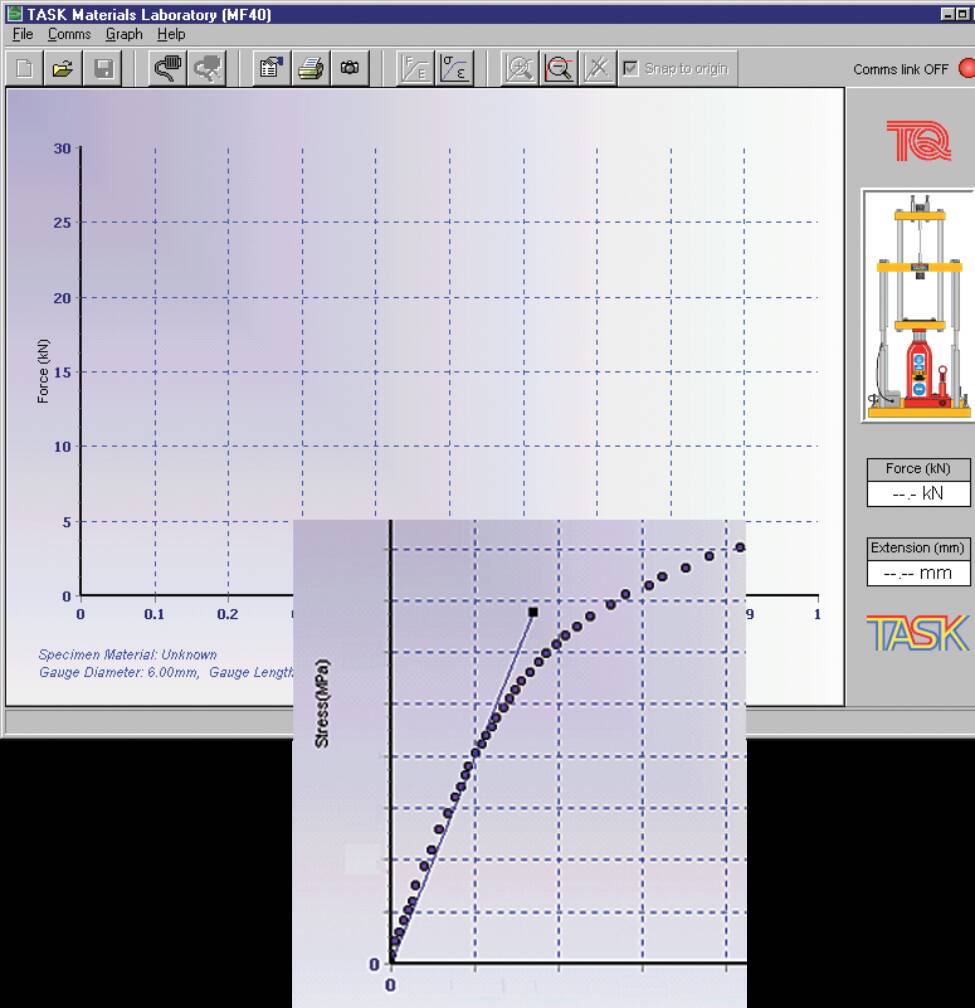The height and width of the screenshot is (1008, 975).
Task: Click the Force (kN) readout field
Action: pos(918,494)
